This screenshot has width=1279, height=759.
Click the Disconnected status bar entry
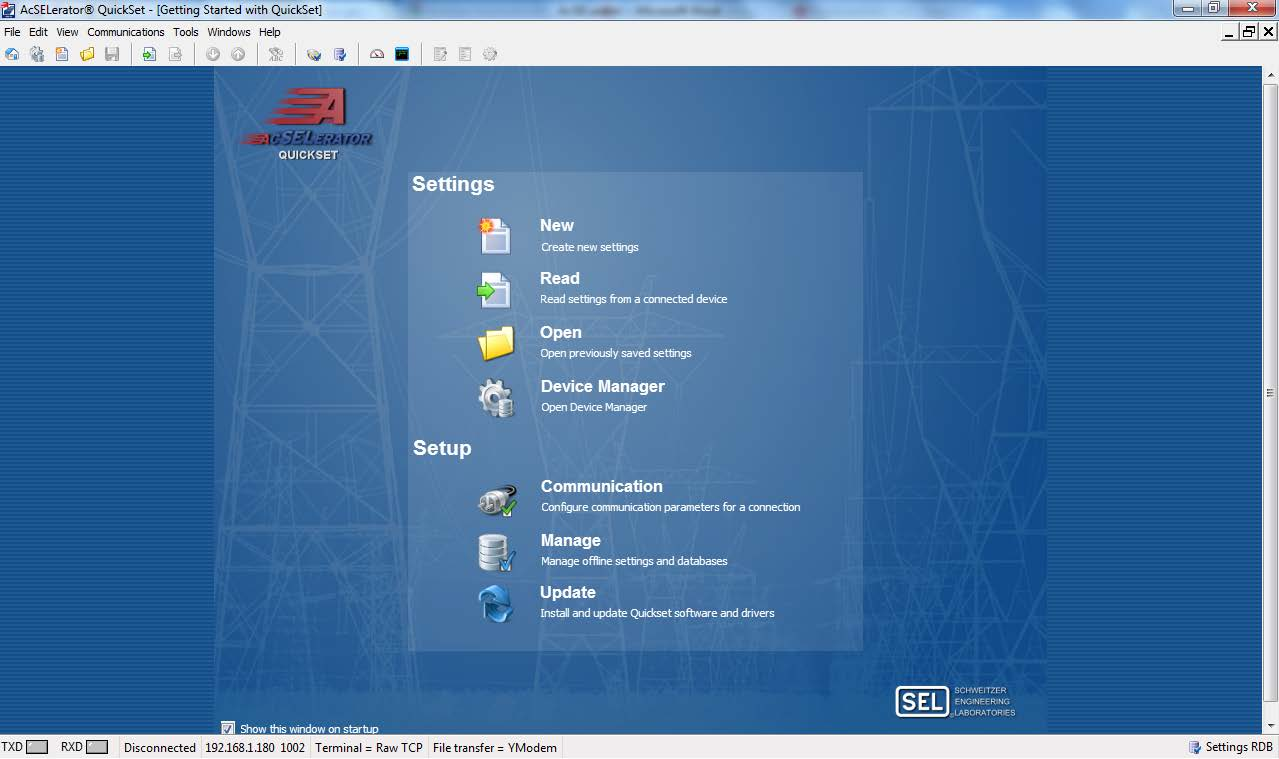coord(160,747)
